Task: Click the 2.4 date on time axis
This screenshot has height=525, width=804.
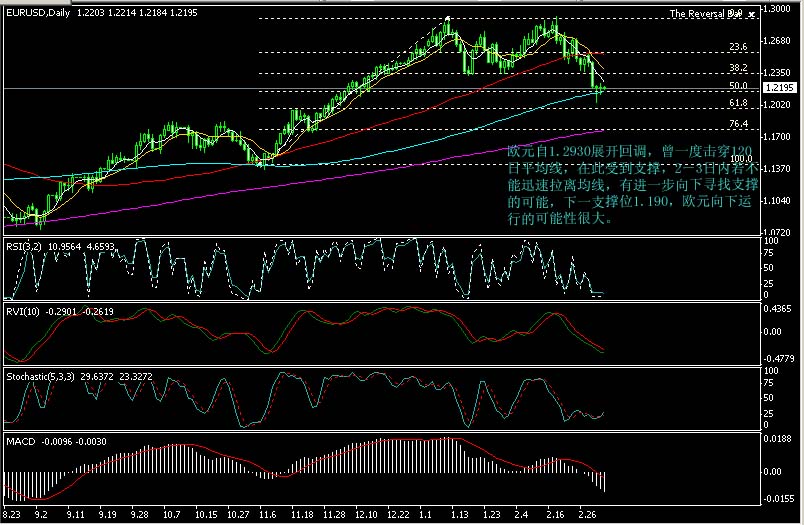Action: pyautogui.click(x=521, y=514)
